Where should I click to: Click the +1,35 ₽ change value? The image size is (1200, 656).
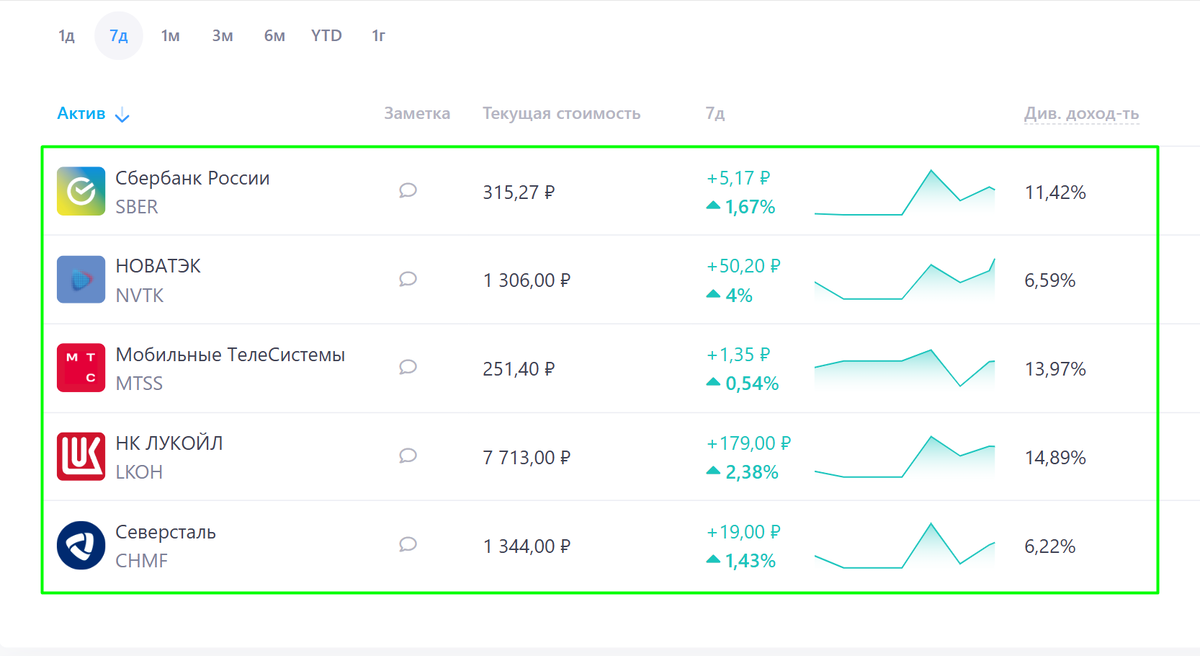pyautogui.click(x=738, y=355)
